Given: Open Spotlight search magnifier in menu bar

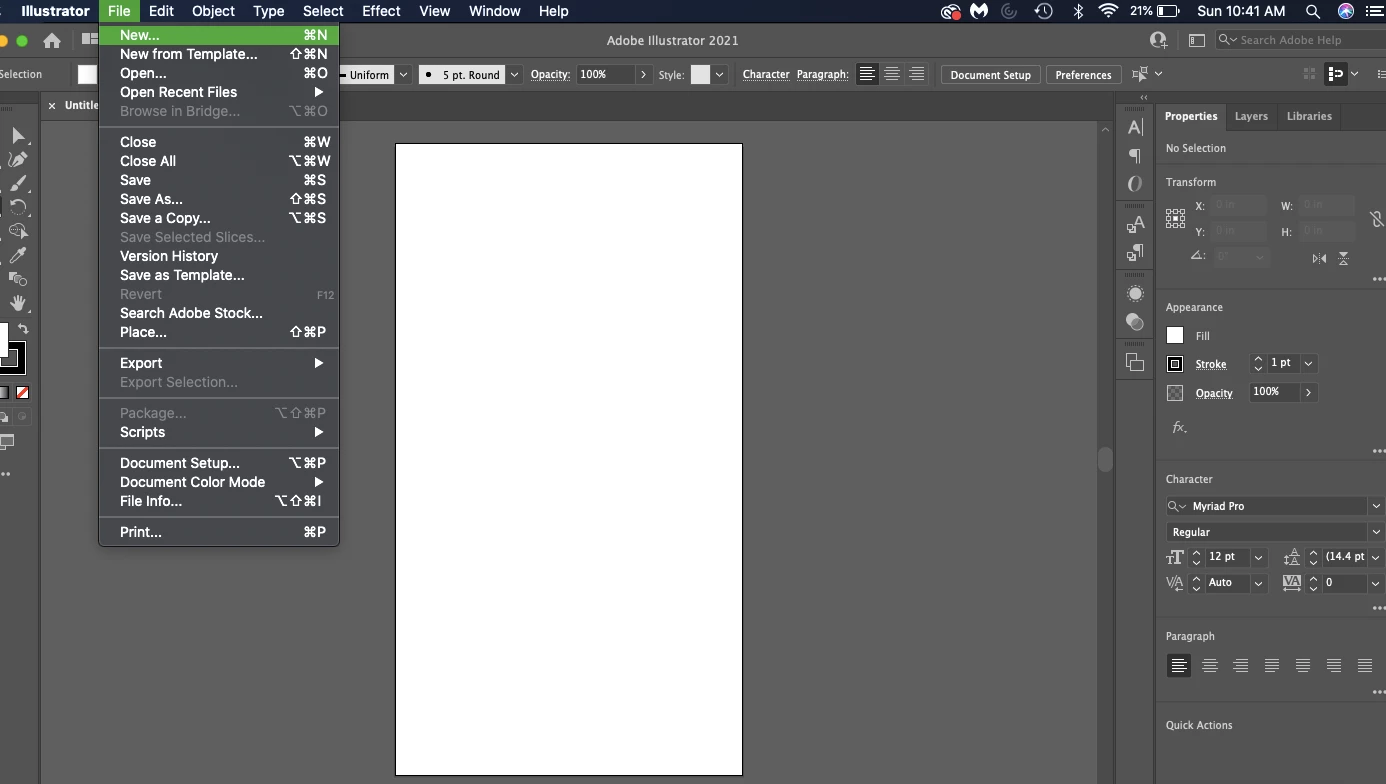Looking at the screenshot, I should tap(1313, 11).
